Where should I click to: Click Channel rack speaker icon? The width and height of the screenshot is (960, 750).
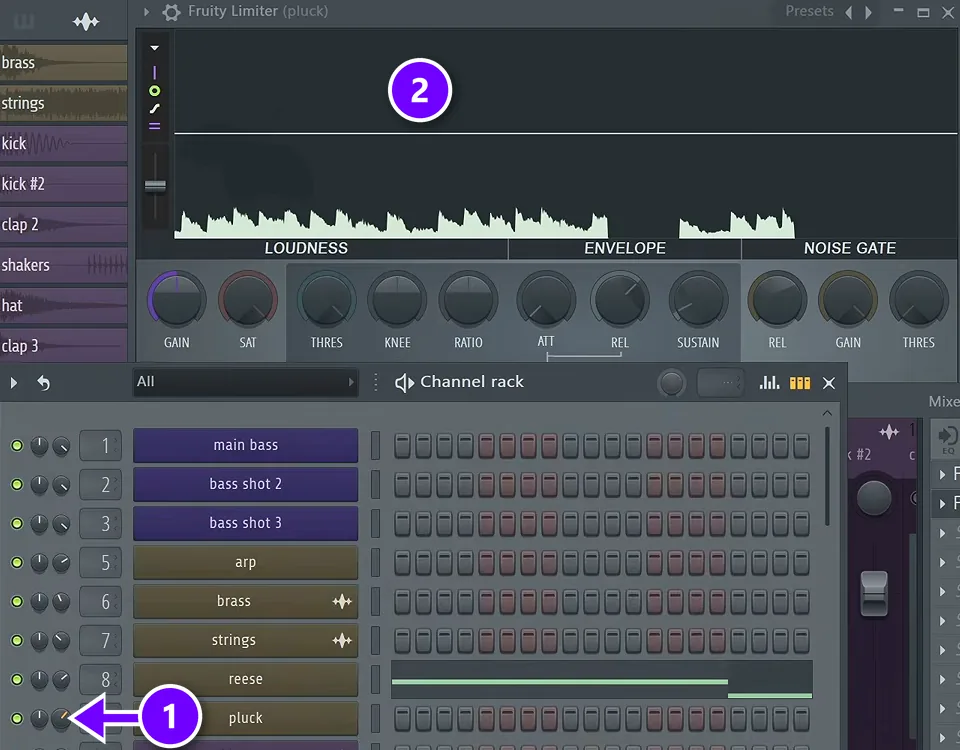[404, 383]
